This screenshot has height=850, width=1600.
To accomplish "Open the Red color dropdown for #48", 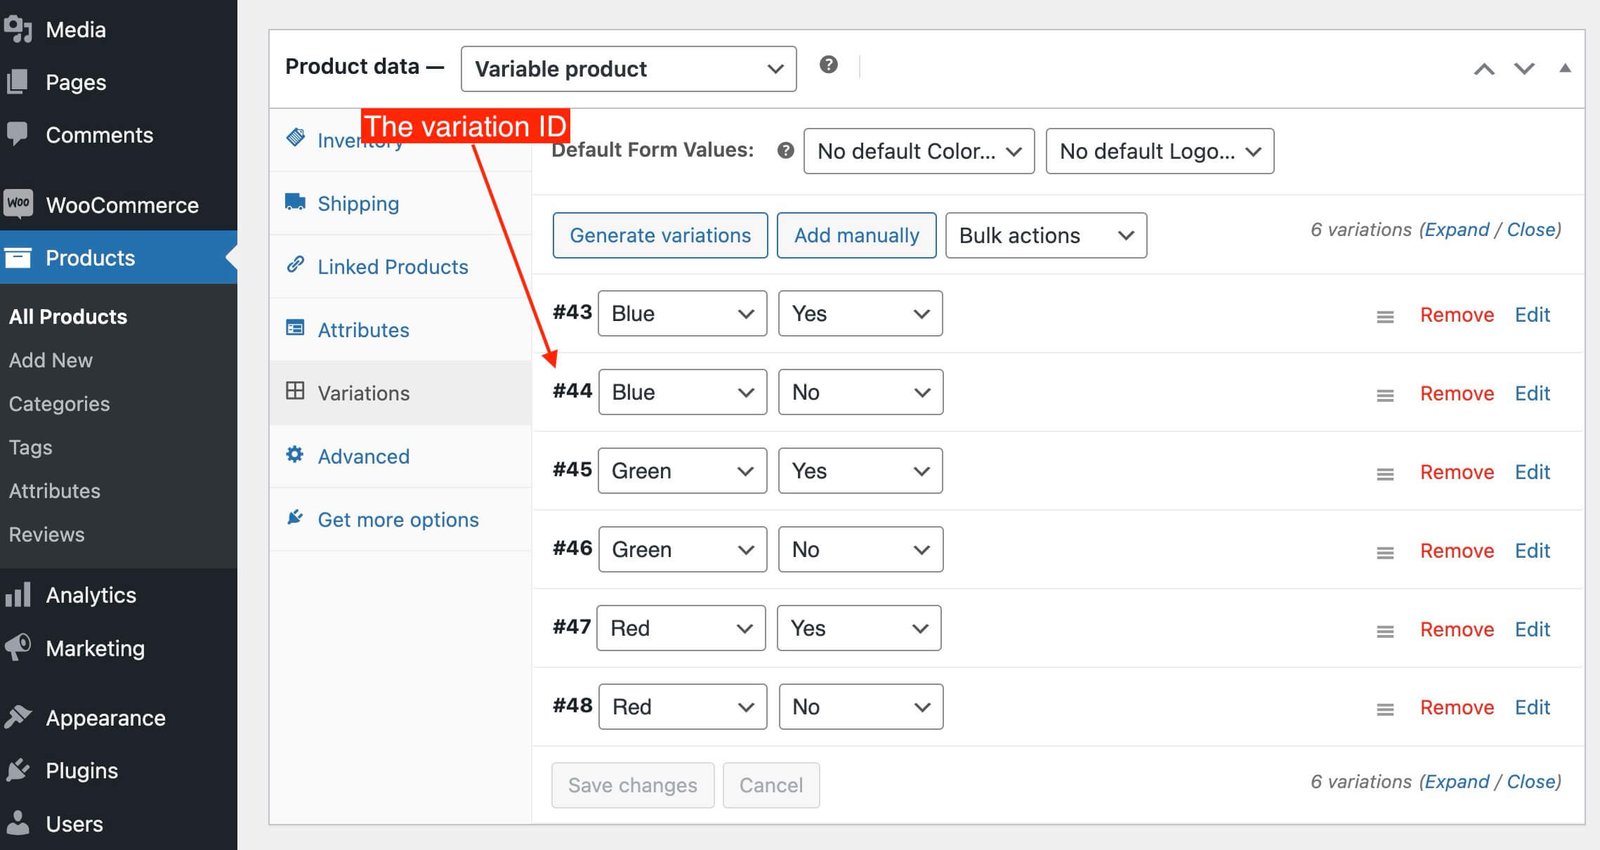I will pyautogui.click(x=683, y=707).
